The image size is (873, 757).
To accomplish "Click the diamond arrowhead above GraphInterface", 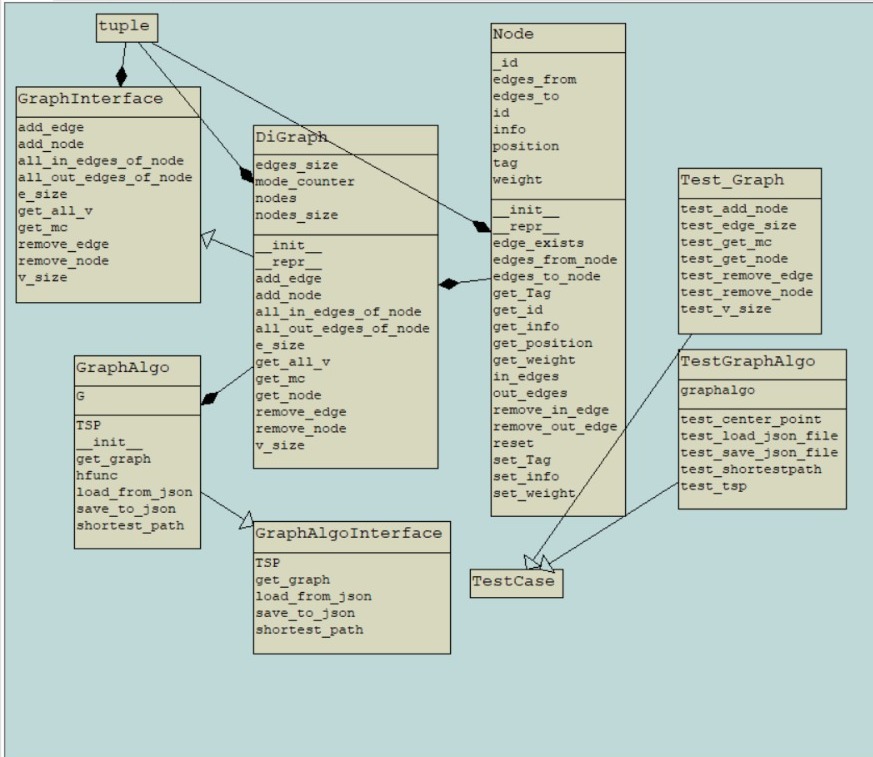I will pyautogui.click(x=123, y=74).
